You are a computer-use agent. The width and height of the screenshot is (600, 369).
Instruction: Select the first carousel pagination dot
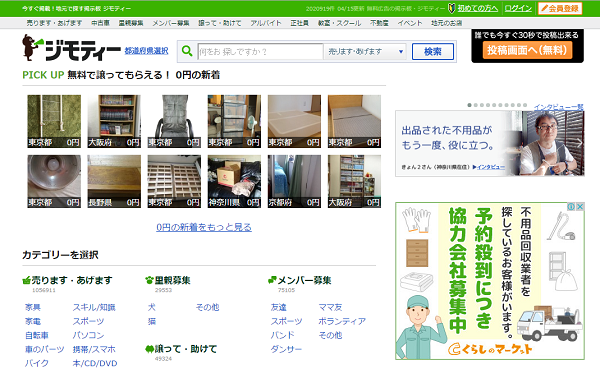pos(470,105)
